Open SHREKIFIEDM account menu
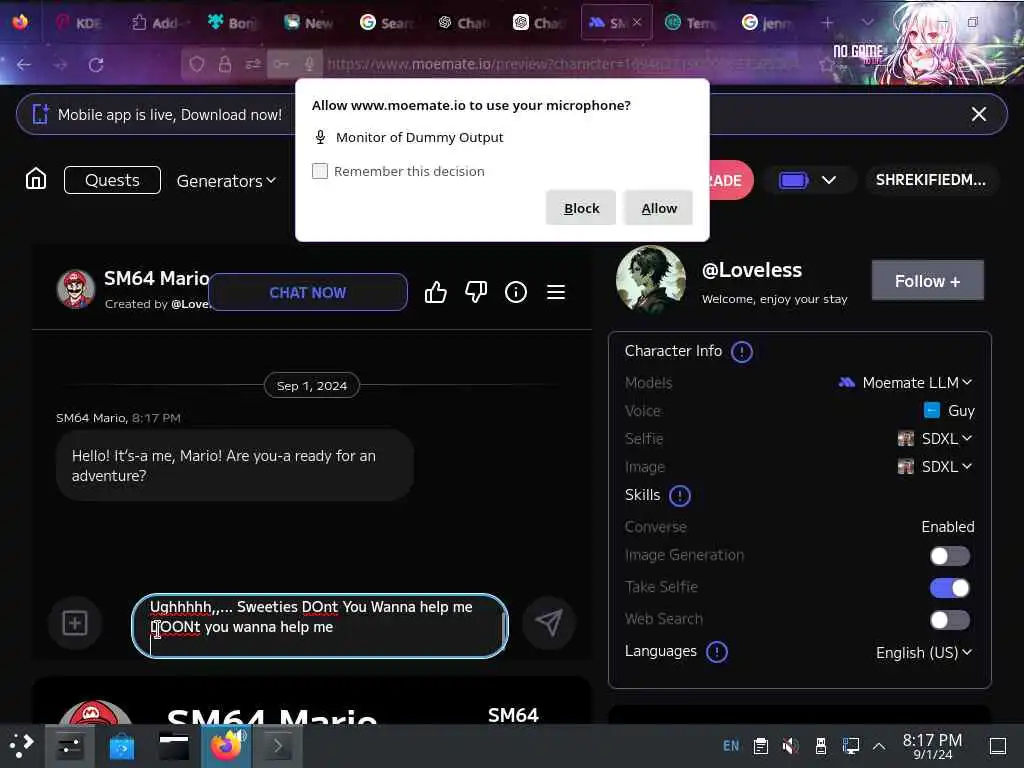1024x768 pixels. pyautogui.click(x=931, y=180)
